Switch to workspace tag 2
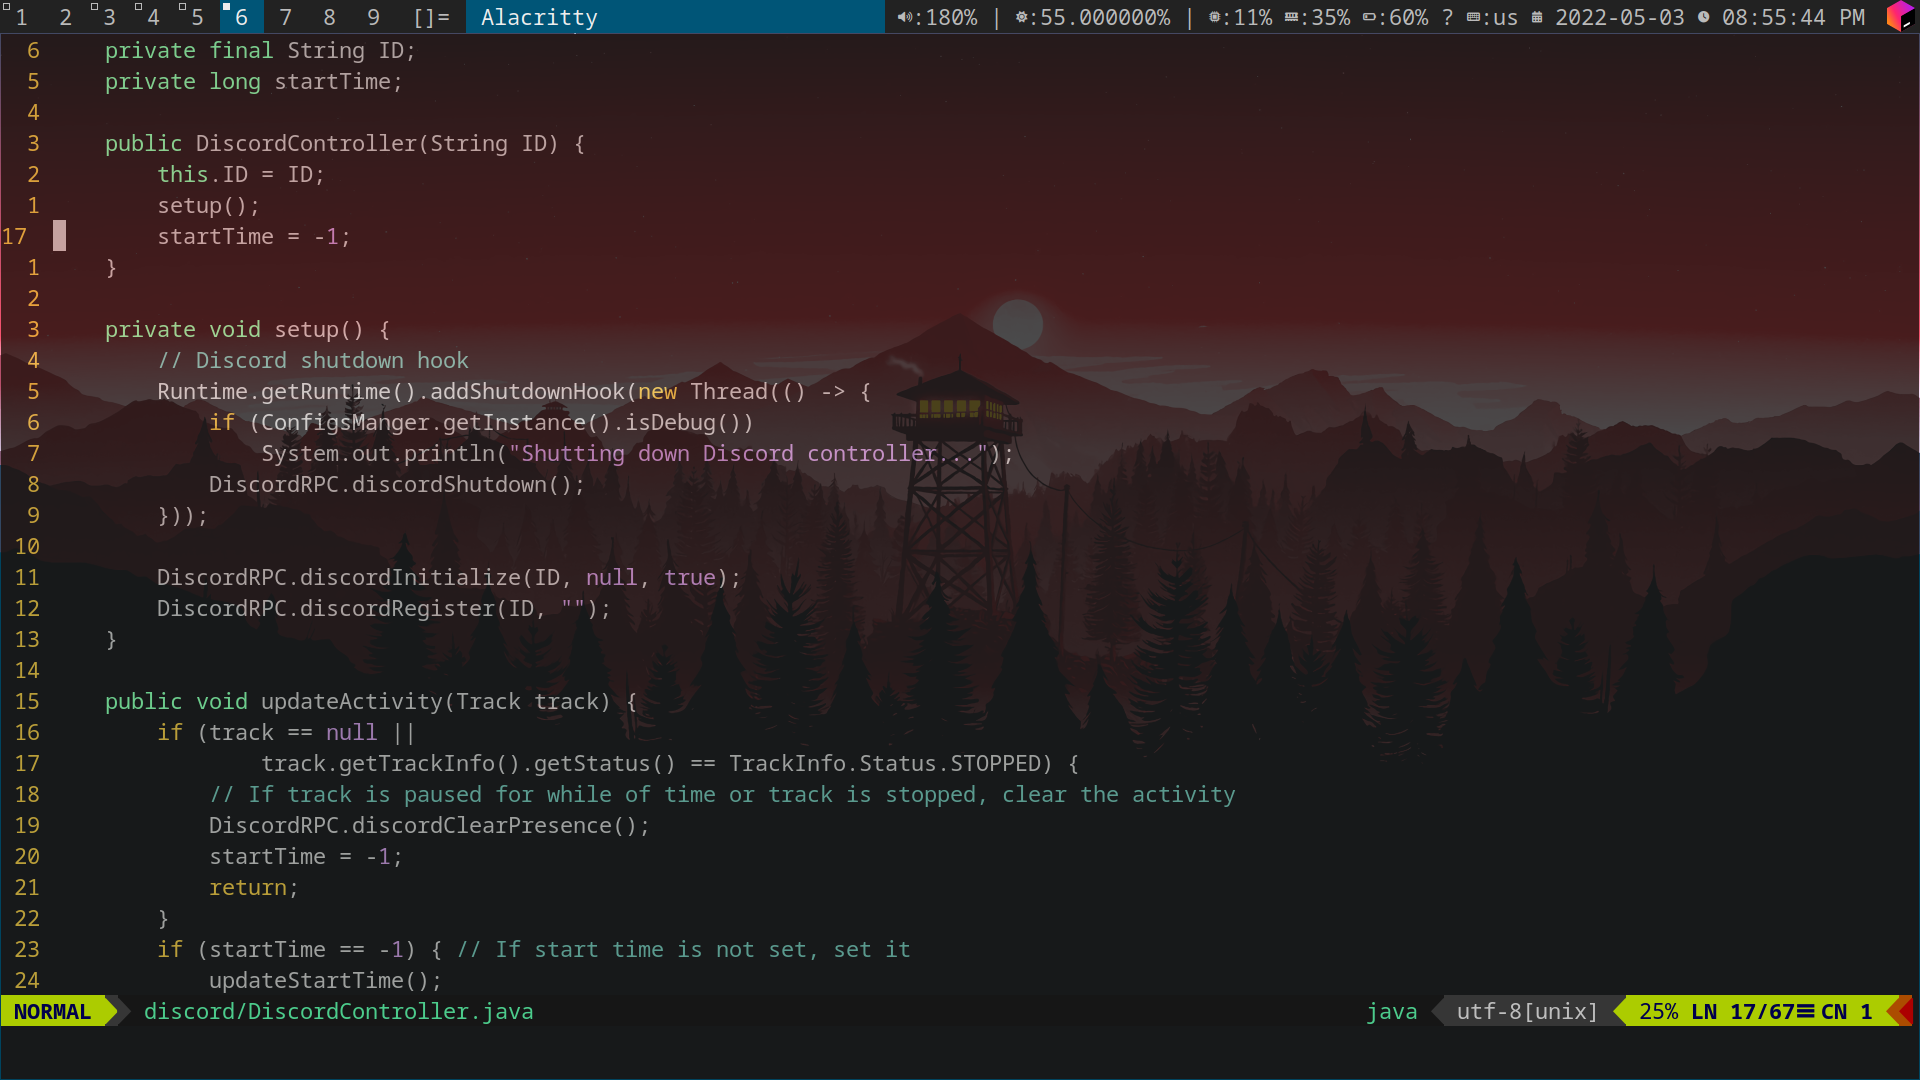 (65, 17)
